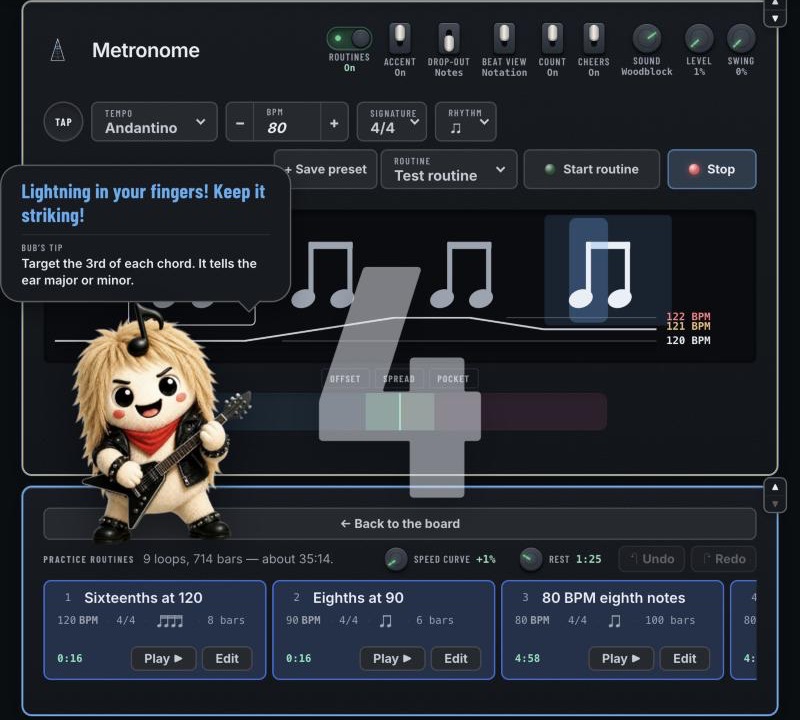
Task: Edit the 80 BPM eighth notes routine
Action: tap(685, 659)
